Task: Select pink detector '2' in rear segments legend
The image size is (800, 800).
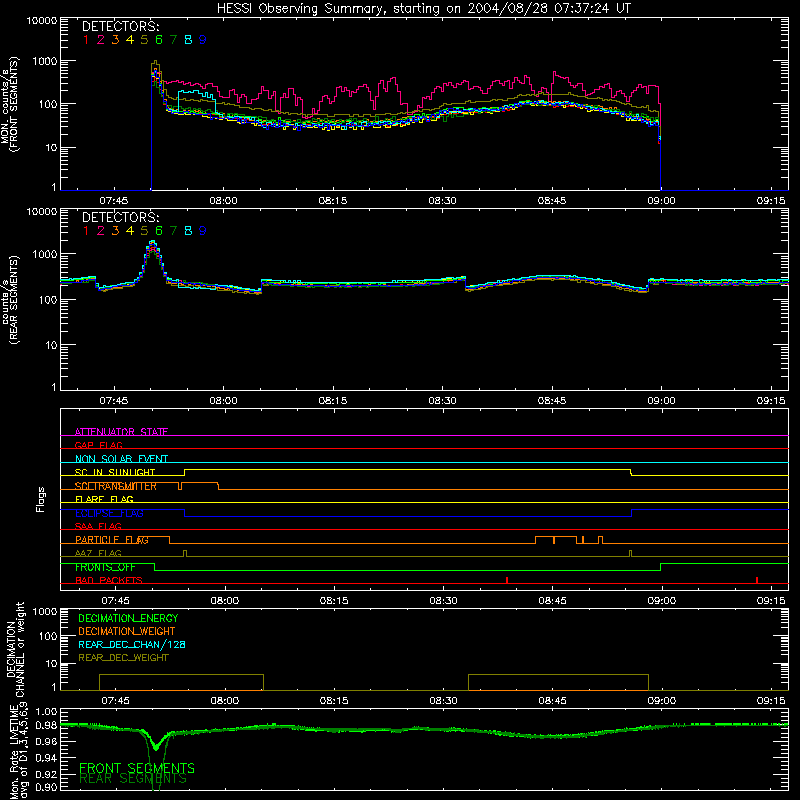Action: tap(101, 231)
